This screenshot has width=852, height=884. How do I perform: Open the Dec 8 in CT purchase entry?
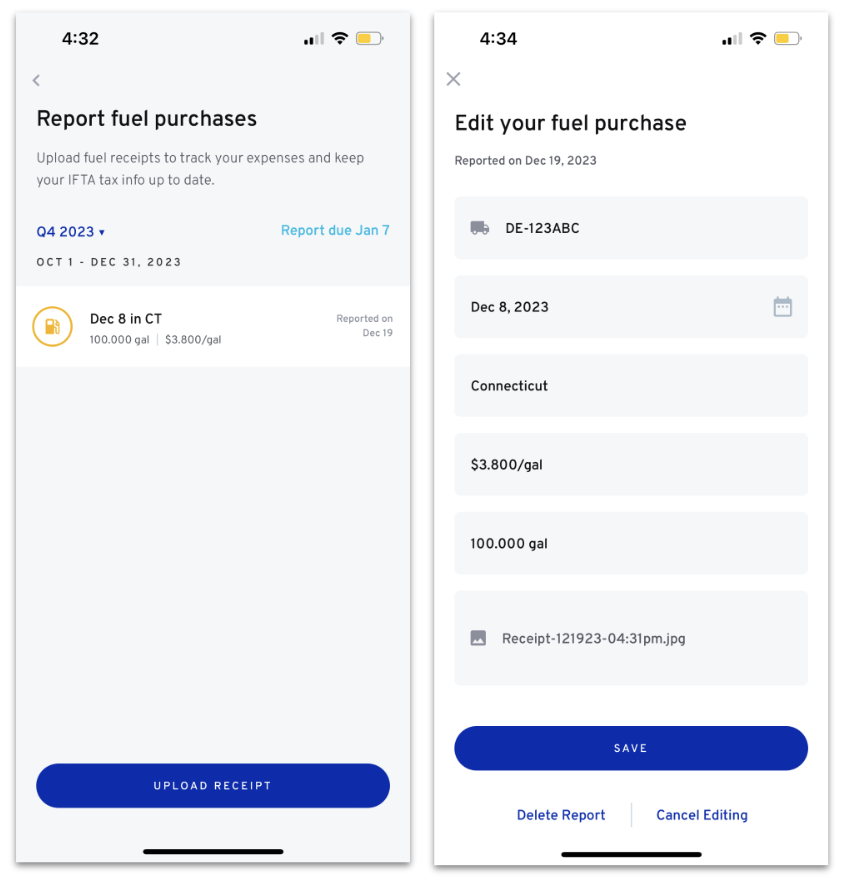click(213, 326)
